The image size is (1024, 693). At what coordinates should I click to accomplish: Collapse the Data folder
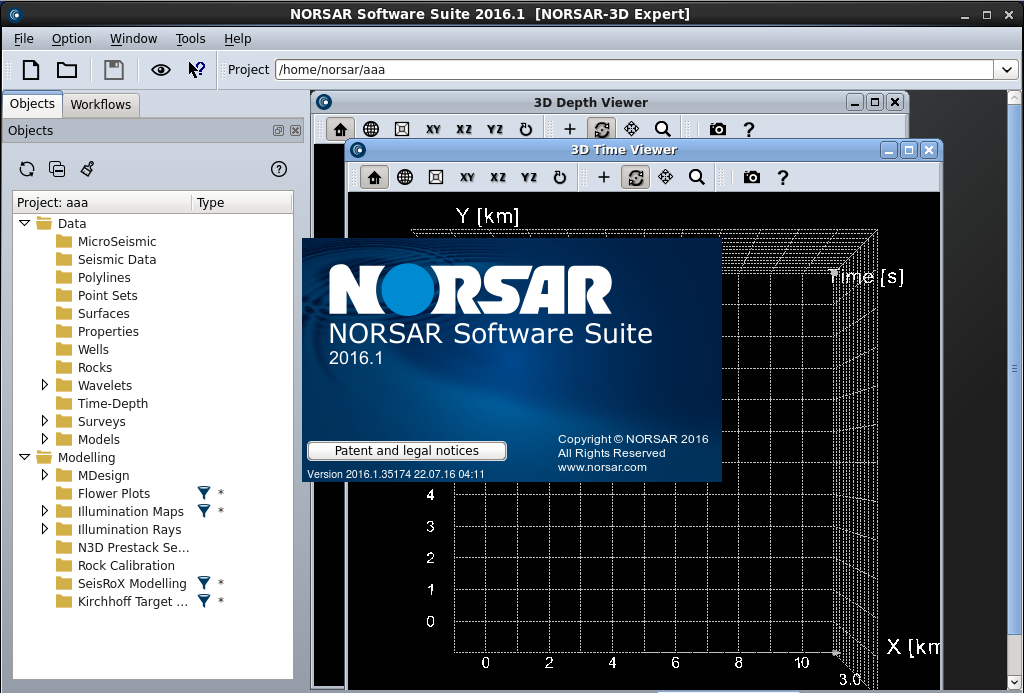(25, 223)
